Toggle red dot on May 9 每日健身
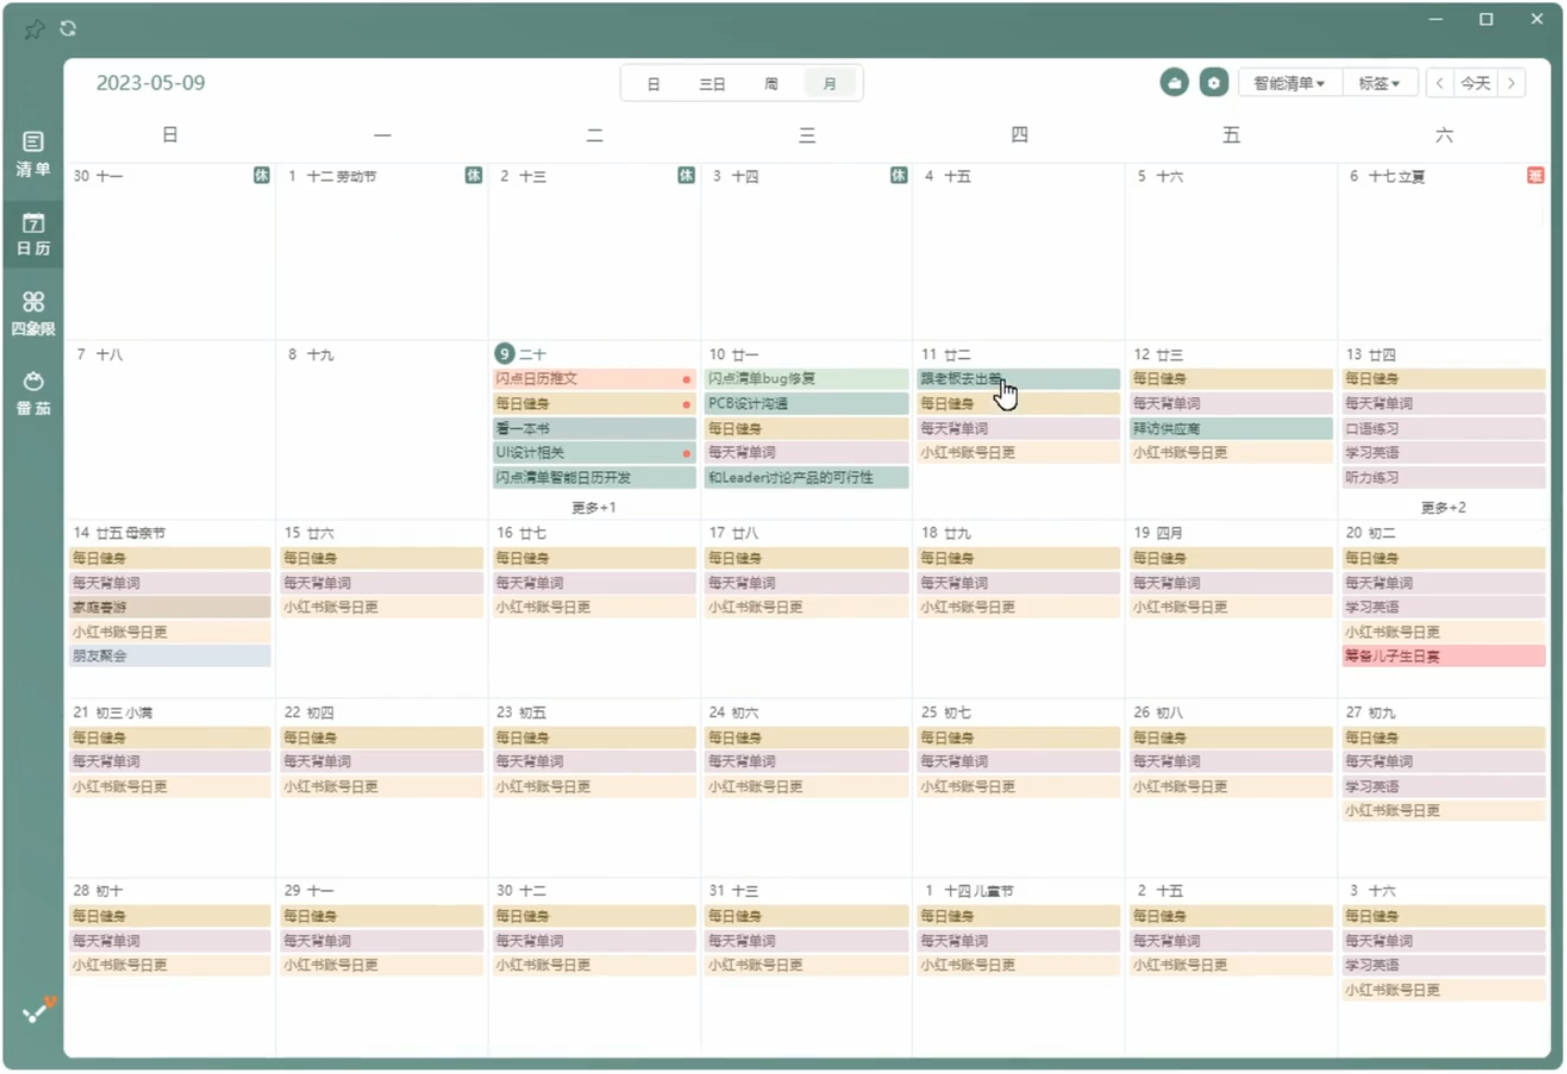1567x1074 pixels. 686,405
